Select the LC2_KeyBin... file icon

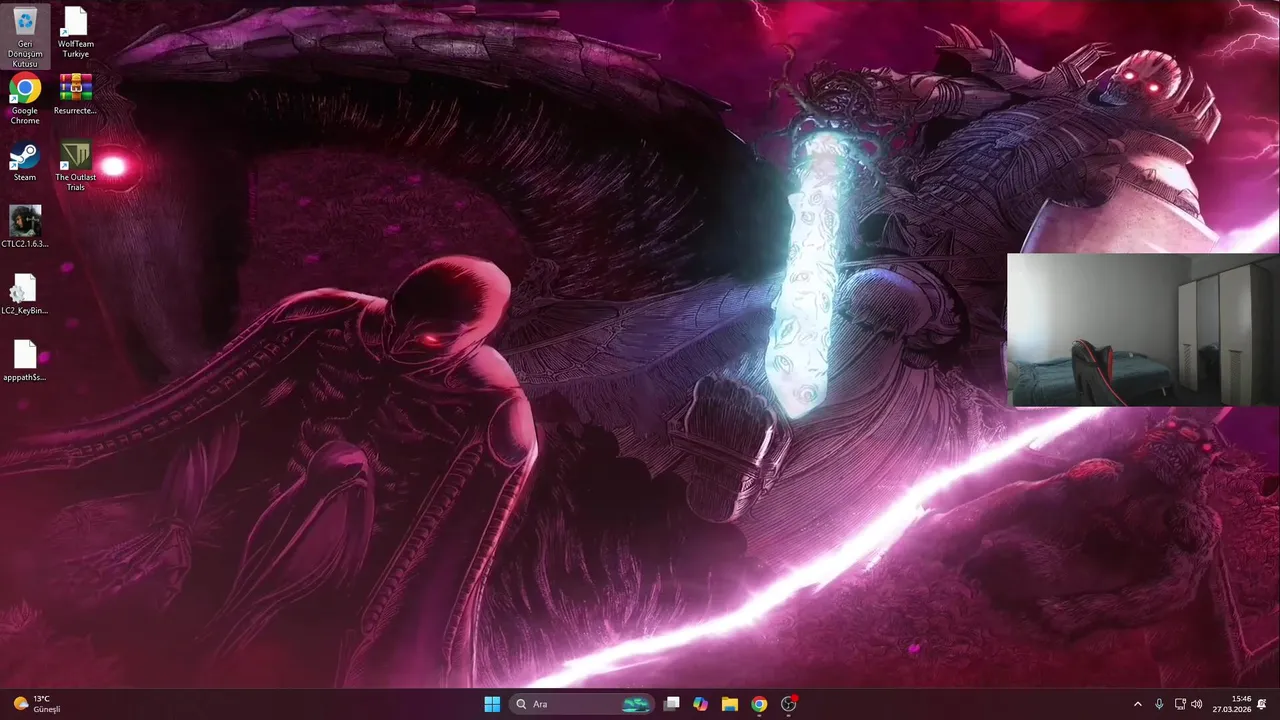(x=25, y=294)
